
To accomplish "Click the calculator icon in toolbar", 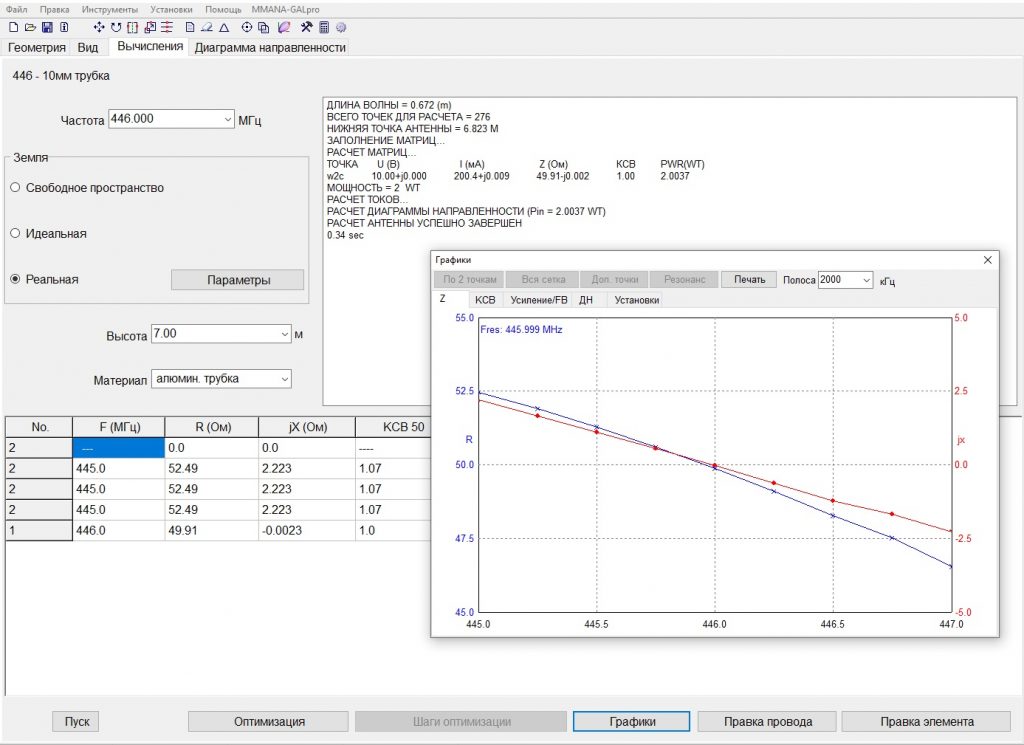I will [324, 27].
